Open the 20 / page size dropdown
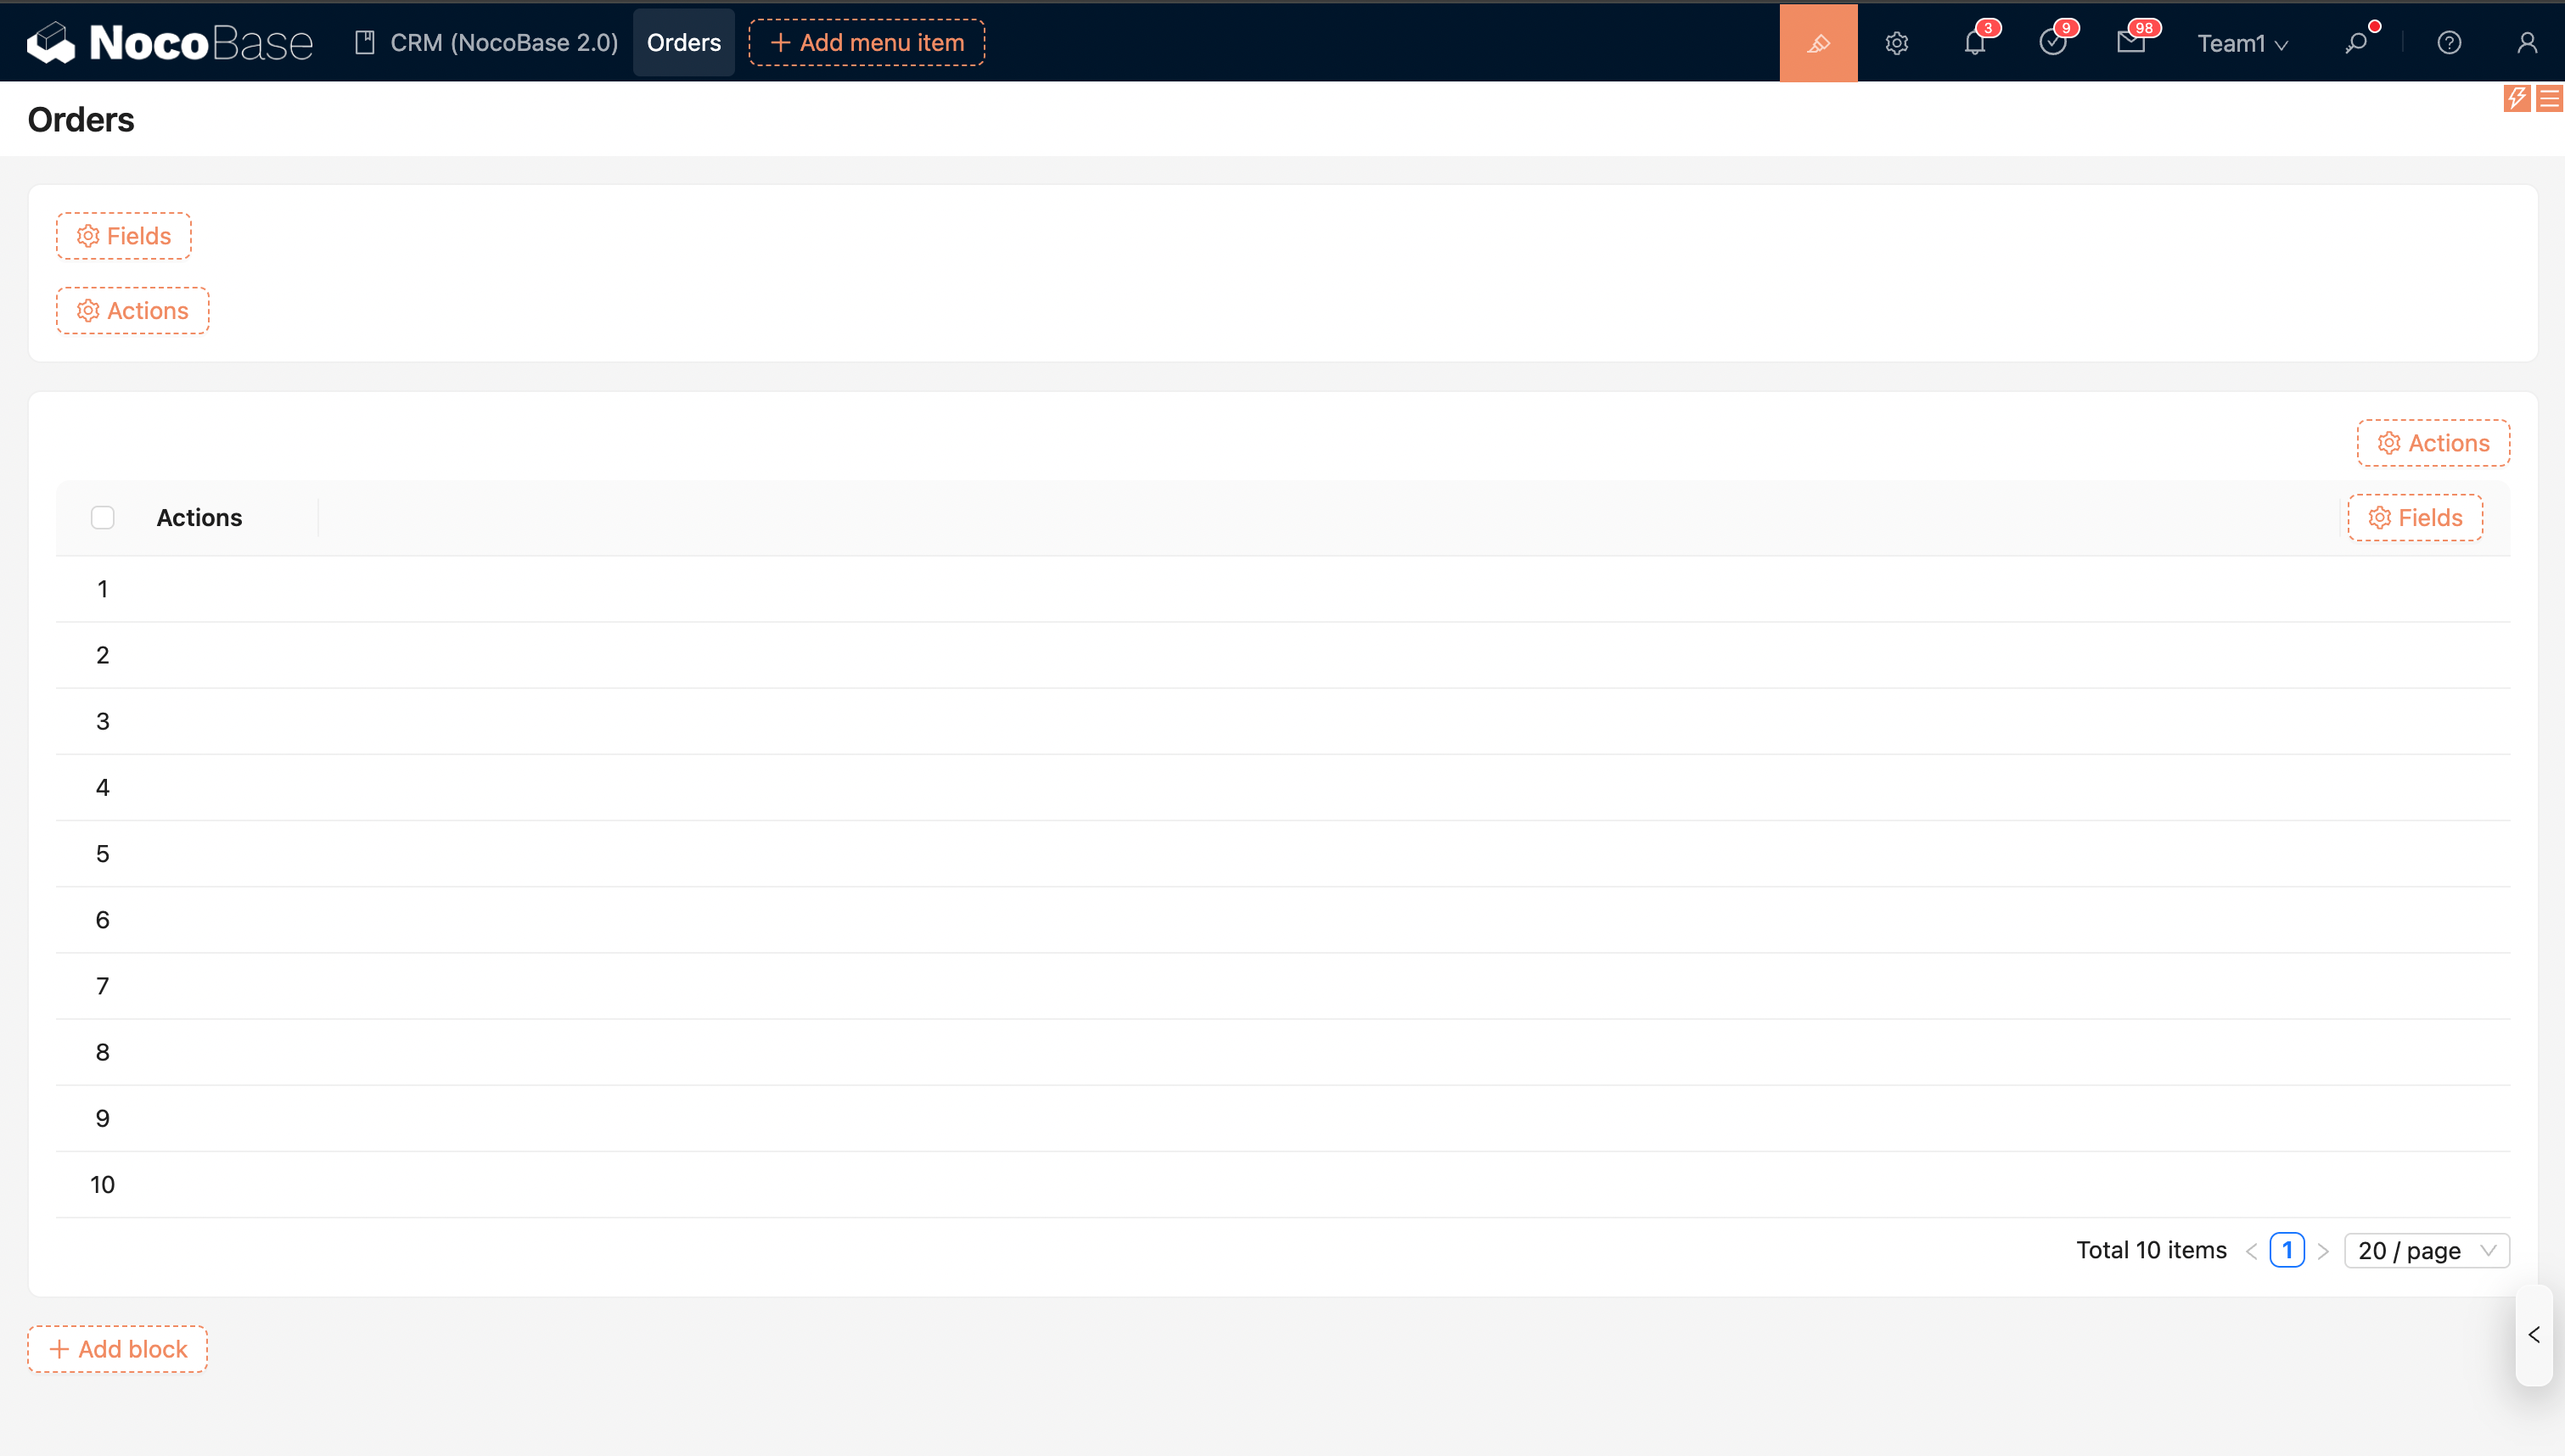This screenshot has height=1456, width=2565. [2426, 1250]
